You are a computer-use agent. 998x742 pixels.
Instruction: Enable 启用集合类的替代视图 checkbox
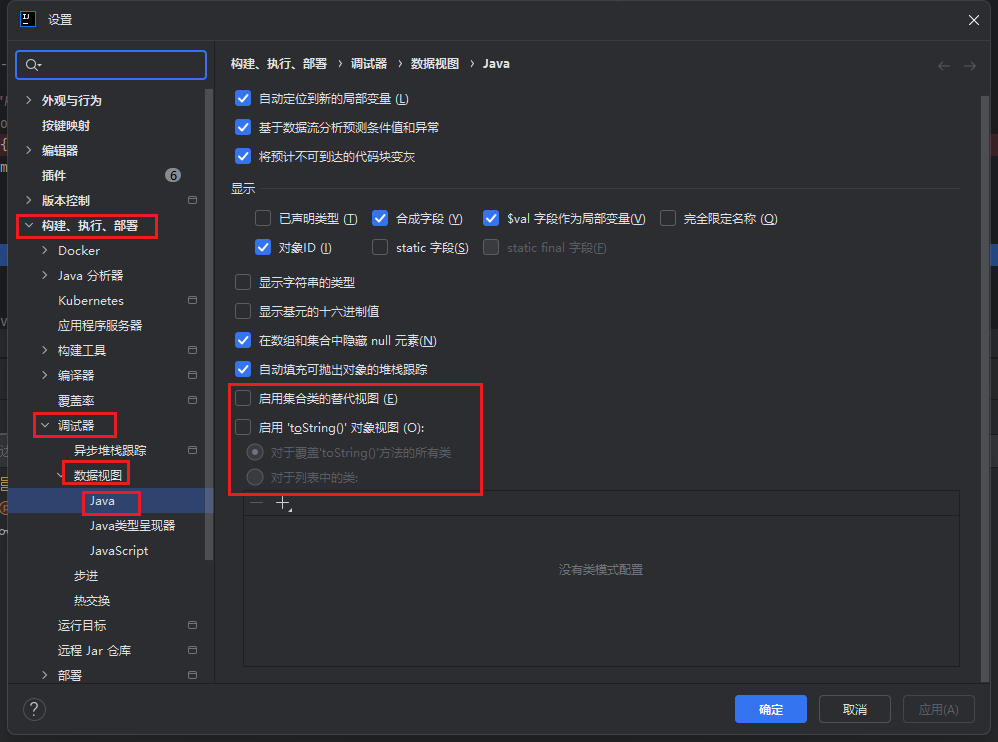tap(243, 398)
